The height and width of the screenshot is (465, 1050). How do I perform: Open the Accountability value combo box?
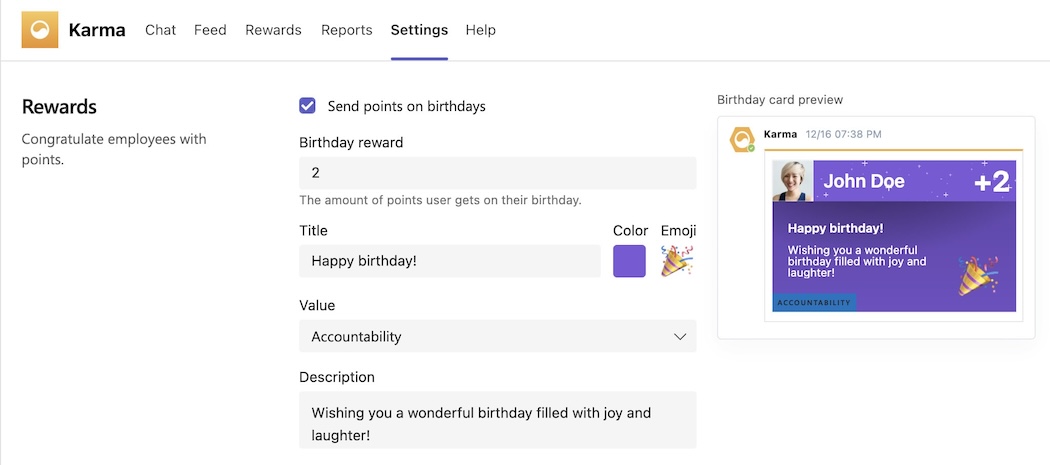tap(497, 337)
